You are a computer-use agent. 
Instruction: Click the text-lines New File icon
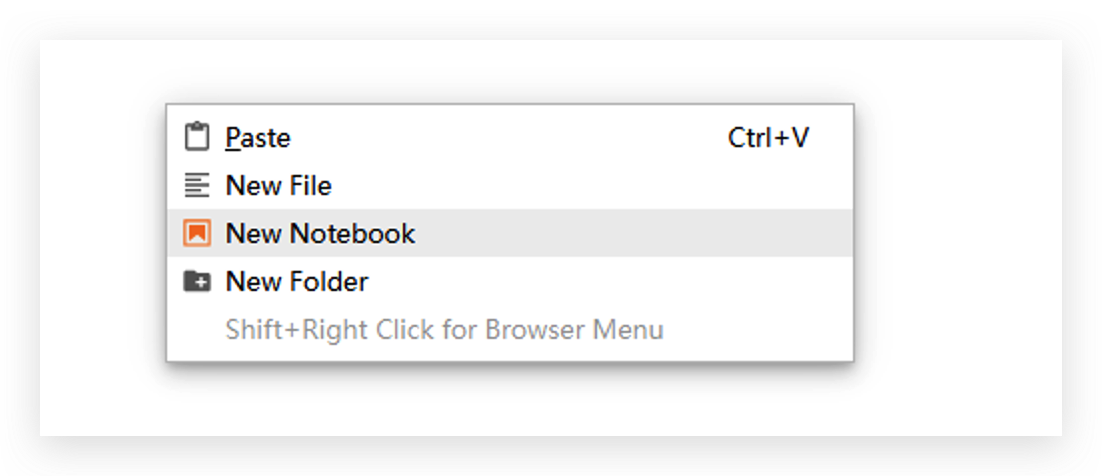pyautogui.click(x=197, y=186)
